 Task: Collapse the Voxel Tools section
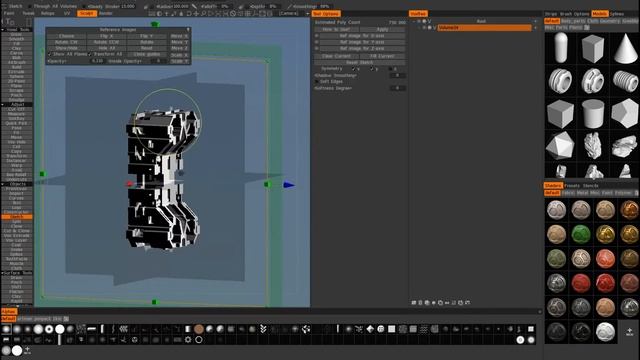3,30
